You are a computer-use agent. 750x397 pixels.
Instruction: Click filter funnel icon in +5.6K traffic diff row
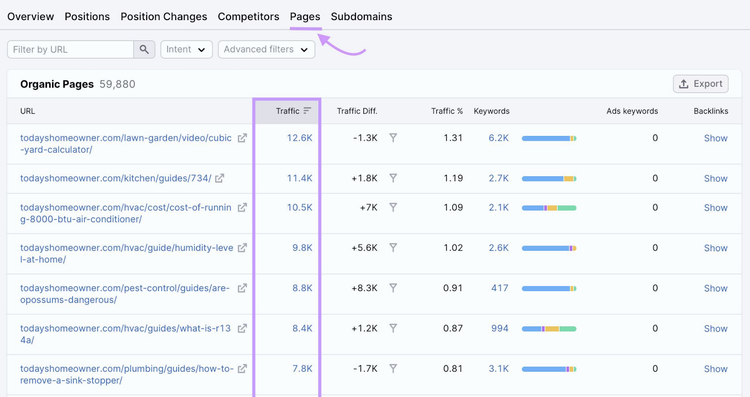(x=393, y=248)
